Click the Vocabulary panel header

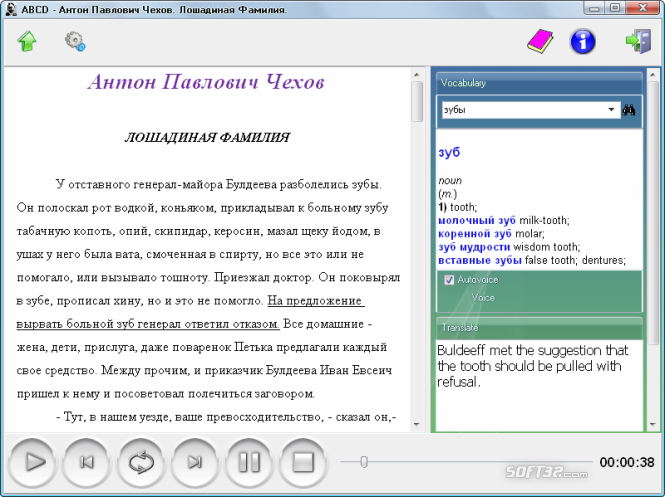tap(539, 83)
